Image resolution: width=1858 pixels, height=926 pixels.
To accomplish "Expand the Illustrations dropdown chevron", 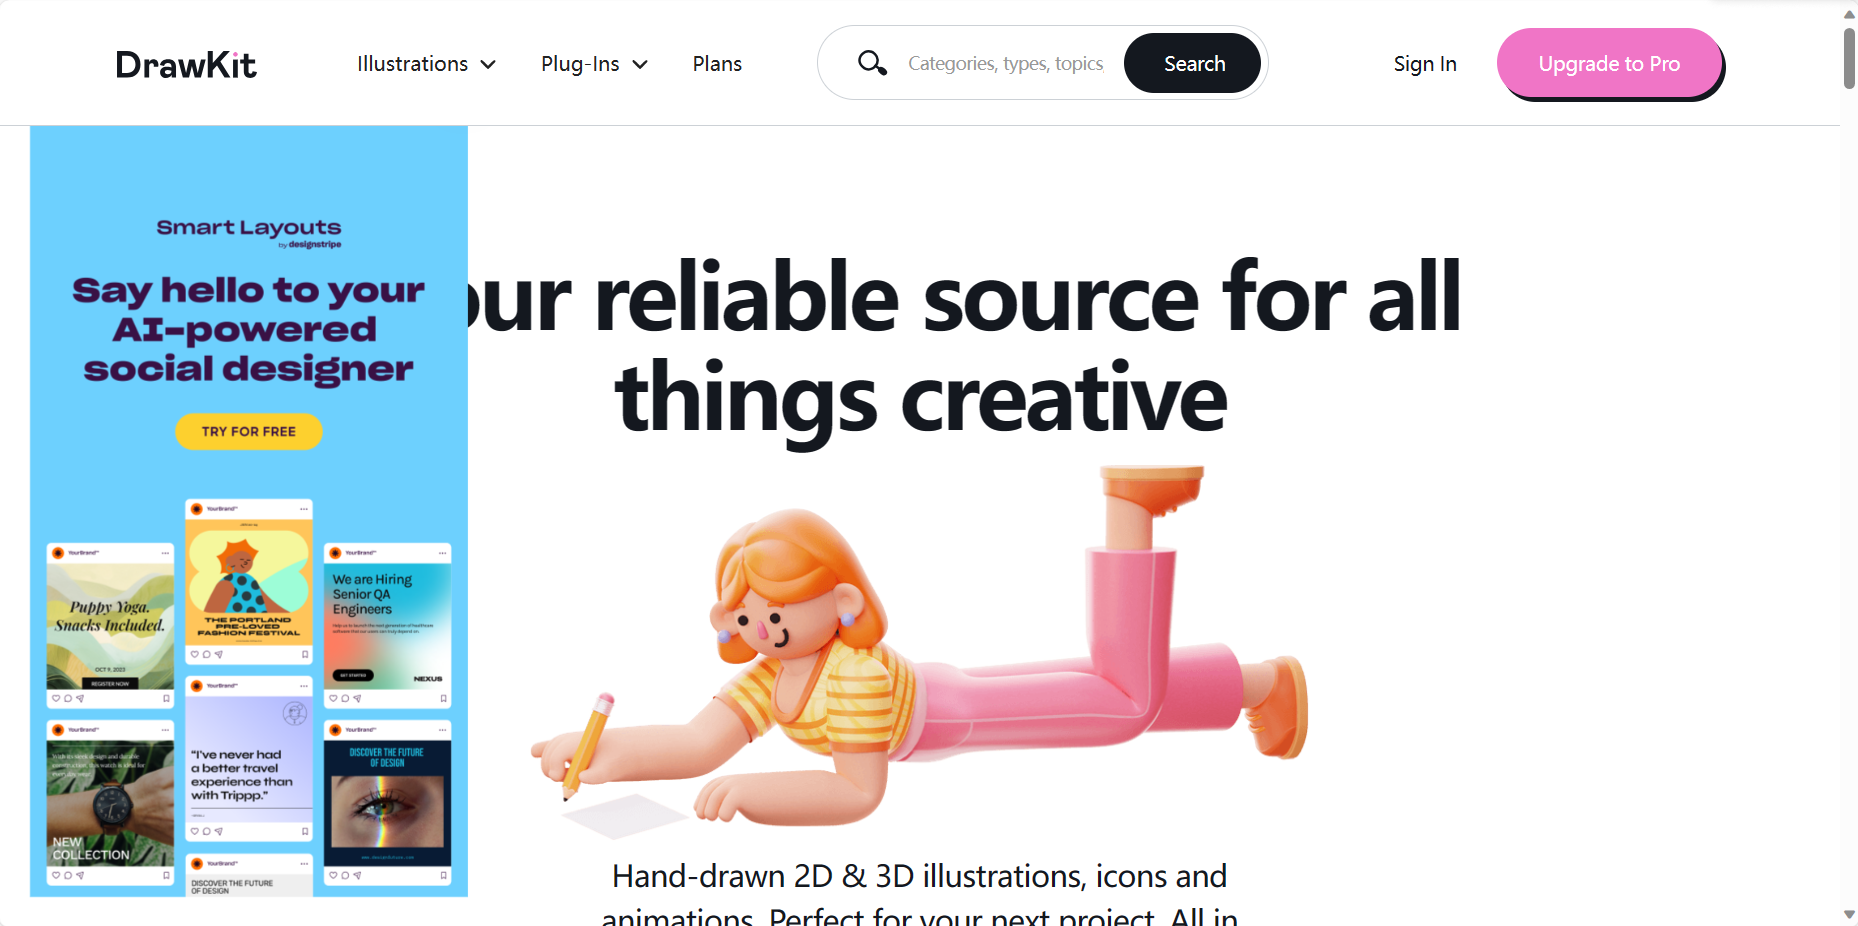I will point(488,65).
